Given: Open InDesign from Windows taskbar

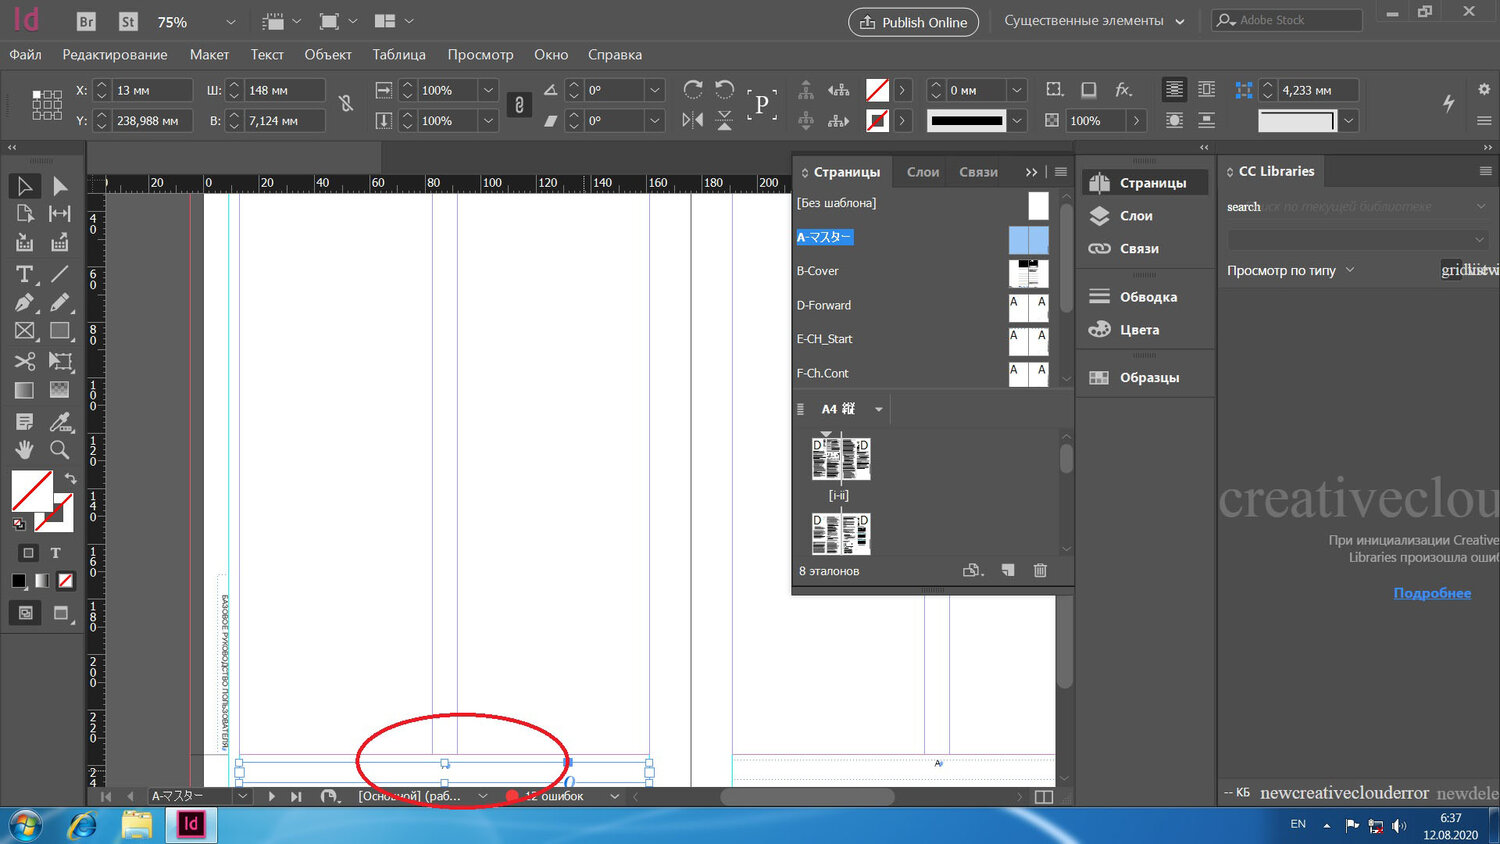Looking at the screenshot, I should point(191,825).
